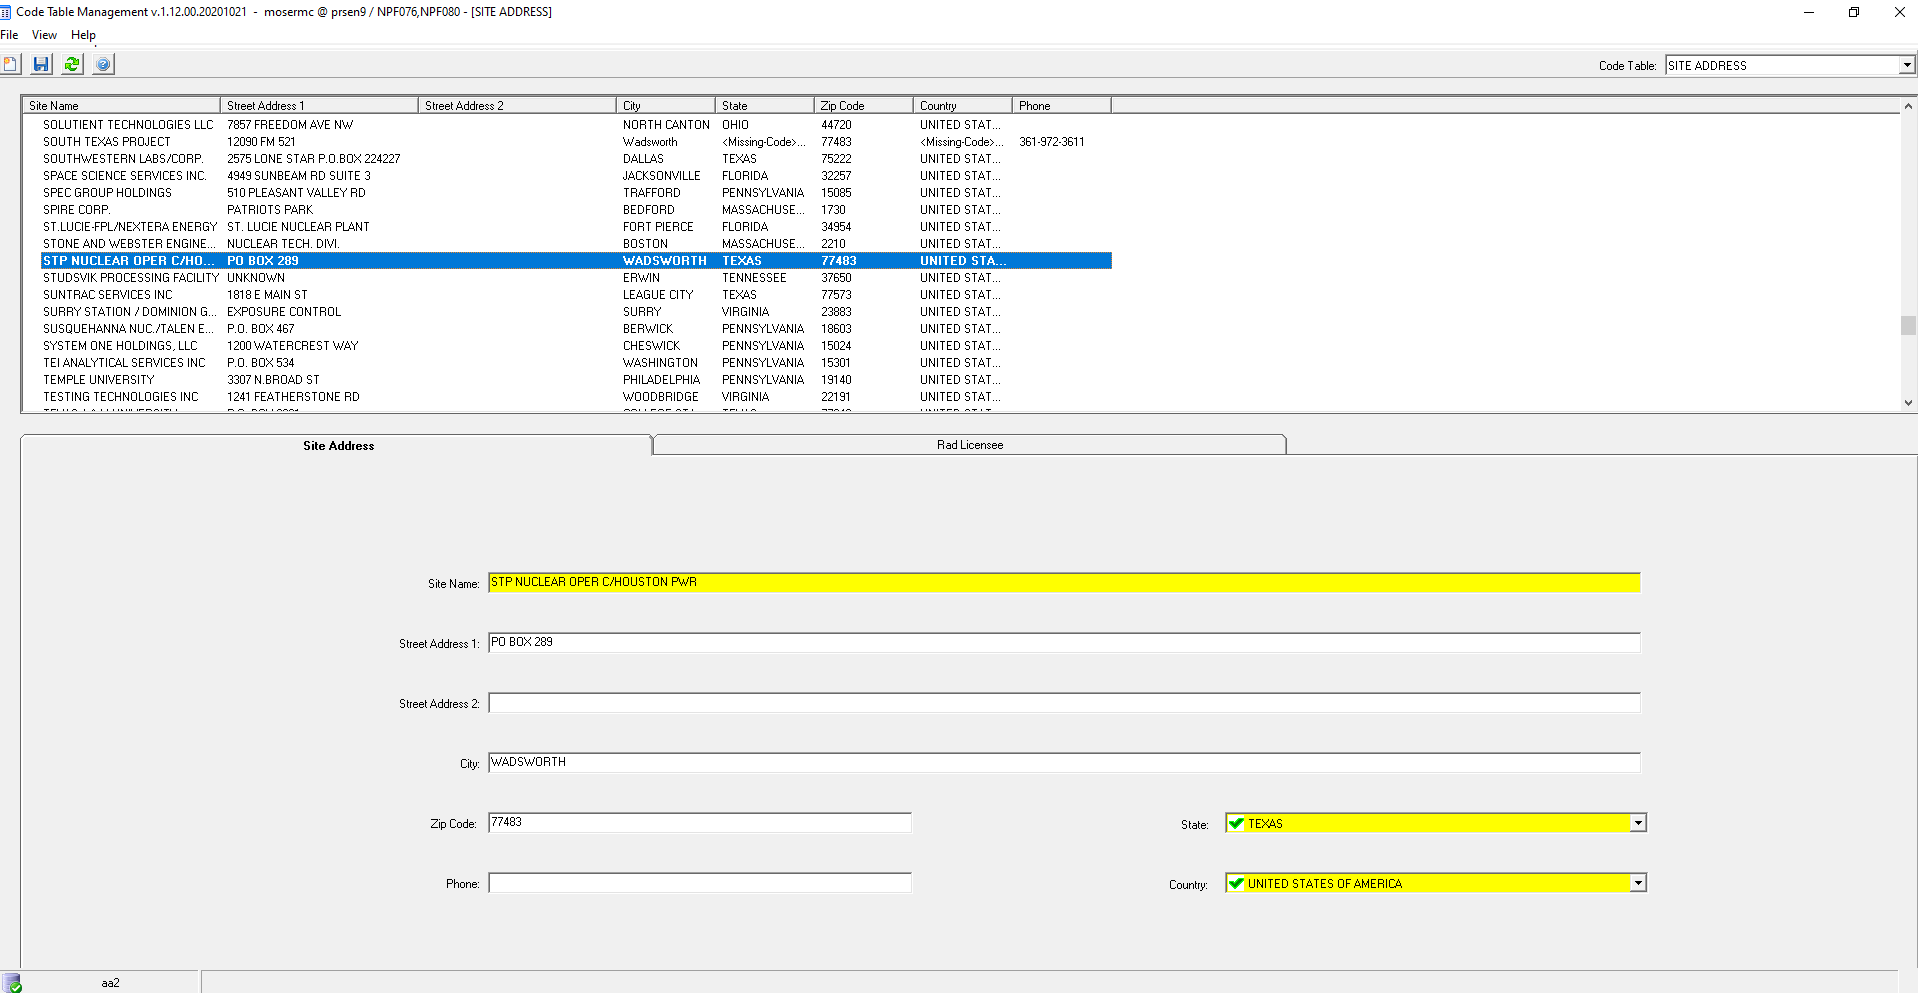Image resolution: width=1918 pixels, height=993 pixels.
Task: Sort by Zip Code column header
Action: click(x=864, y=105)
